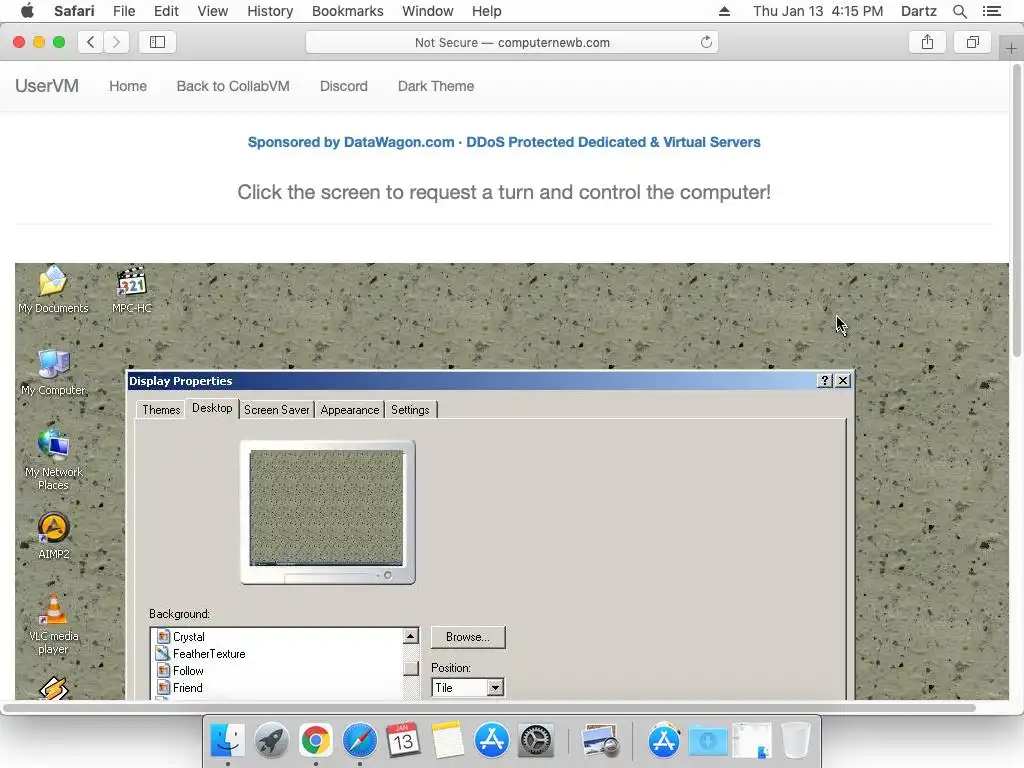This screenshot has width=1024, height=768.
Task: Open Safari's Share button
Action: pyautogui.click(x=927, y=42)
